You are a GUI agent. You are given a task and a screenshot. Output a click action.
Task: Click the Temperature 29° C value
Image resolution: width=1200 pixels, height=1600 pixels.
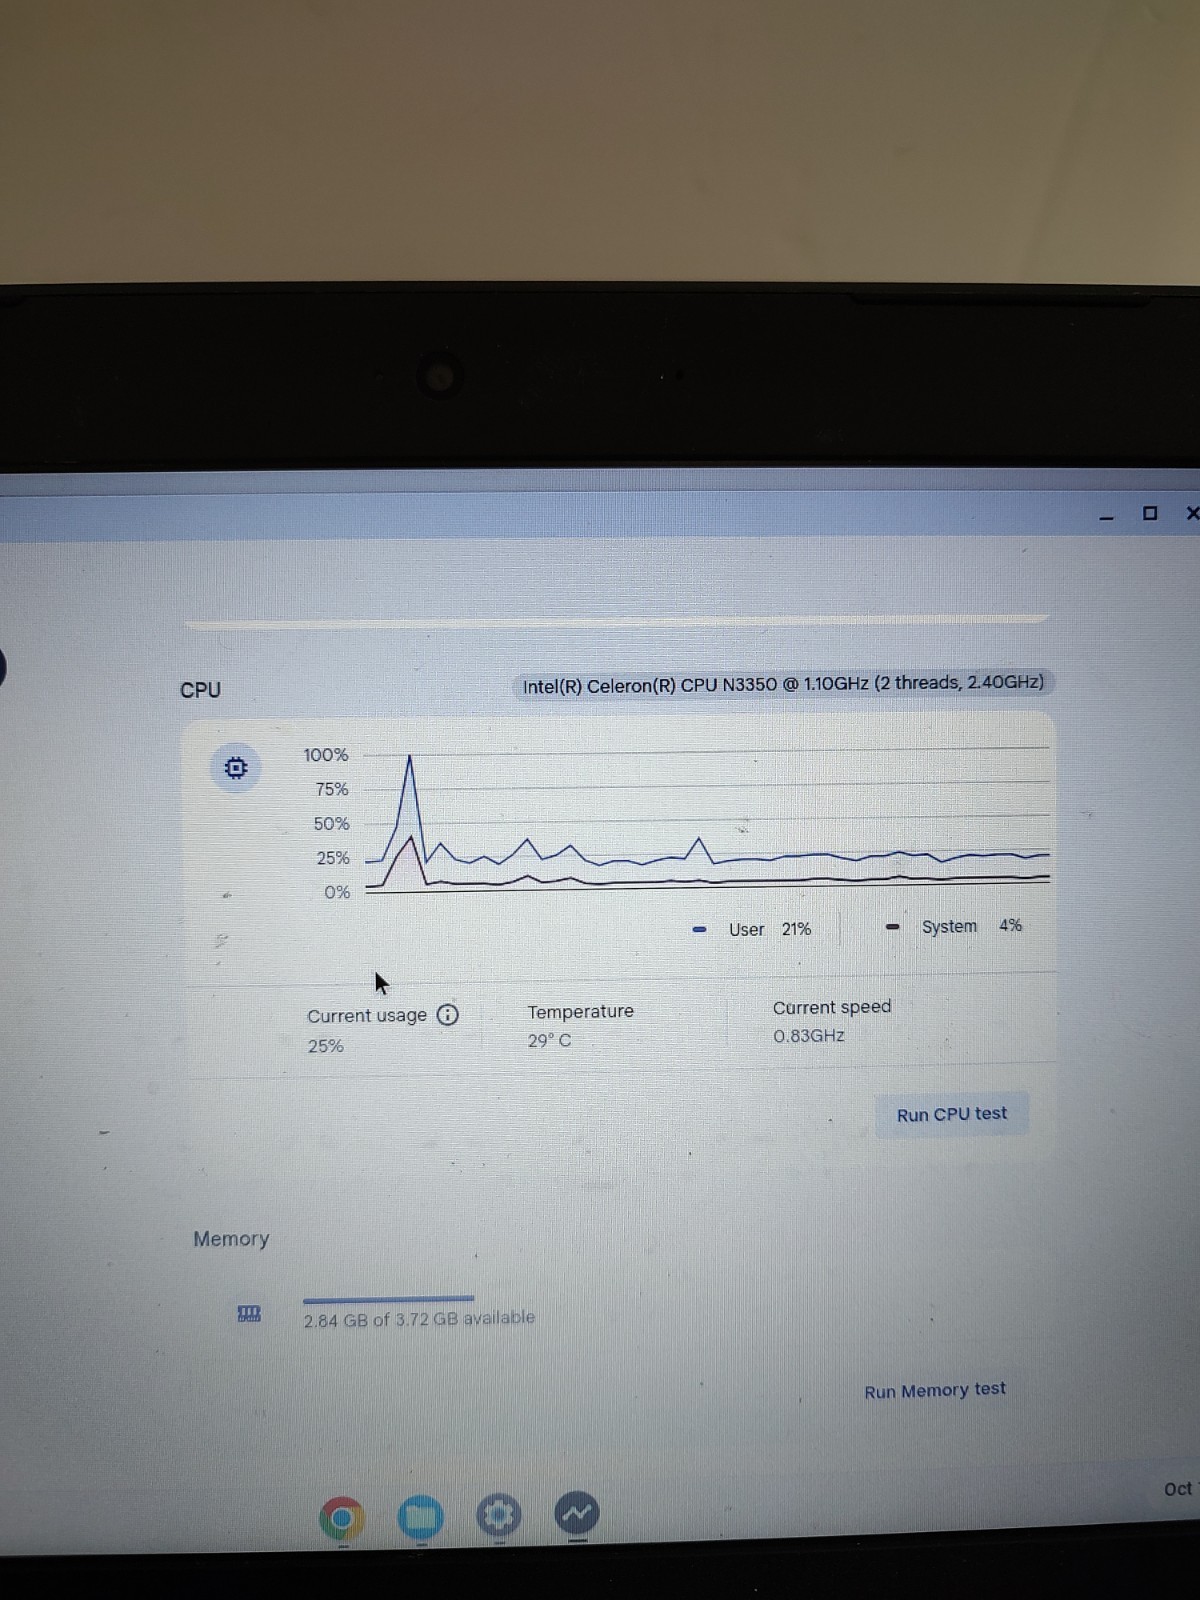pyautogui.click(x=550, y=1041)
